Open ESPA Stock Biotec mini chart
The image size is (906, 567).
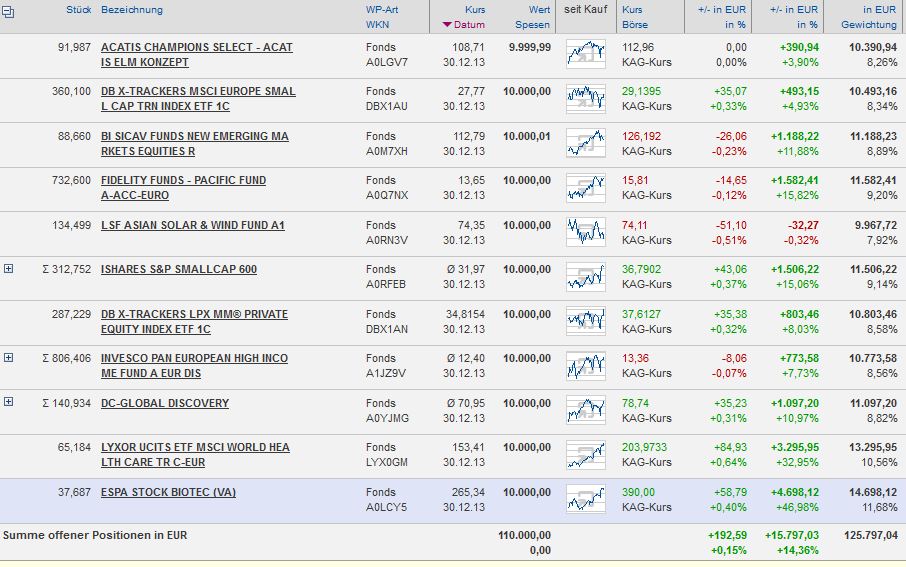click(x=586, y=499)
